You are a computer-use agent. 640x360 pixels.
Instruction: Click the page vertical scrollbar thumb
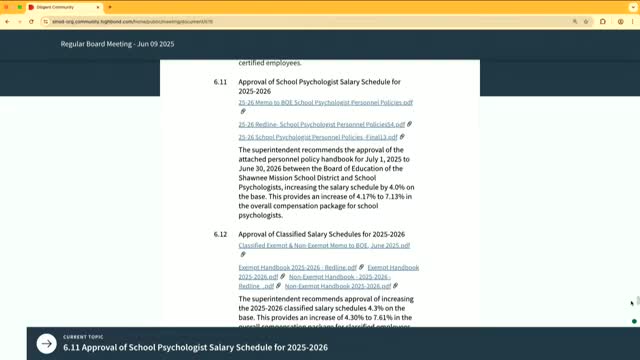click(x=638, y=301)
